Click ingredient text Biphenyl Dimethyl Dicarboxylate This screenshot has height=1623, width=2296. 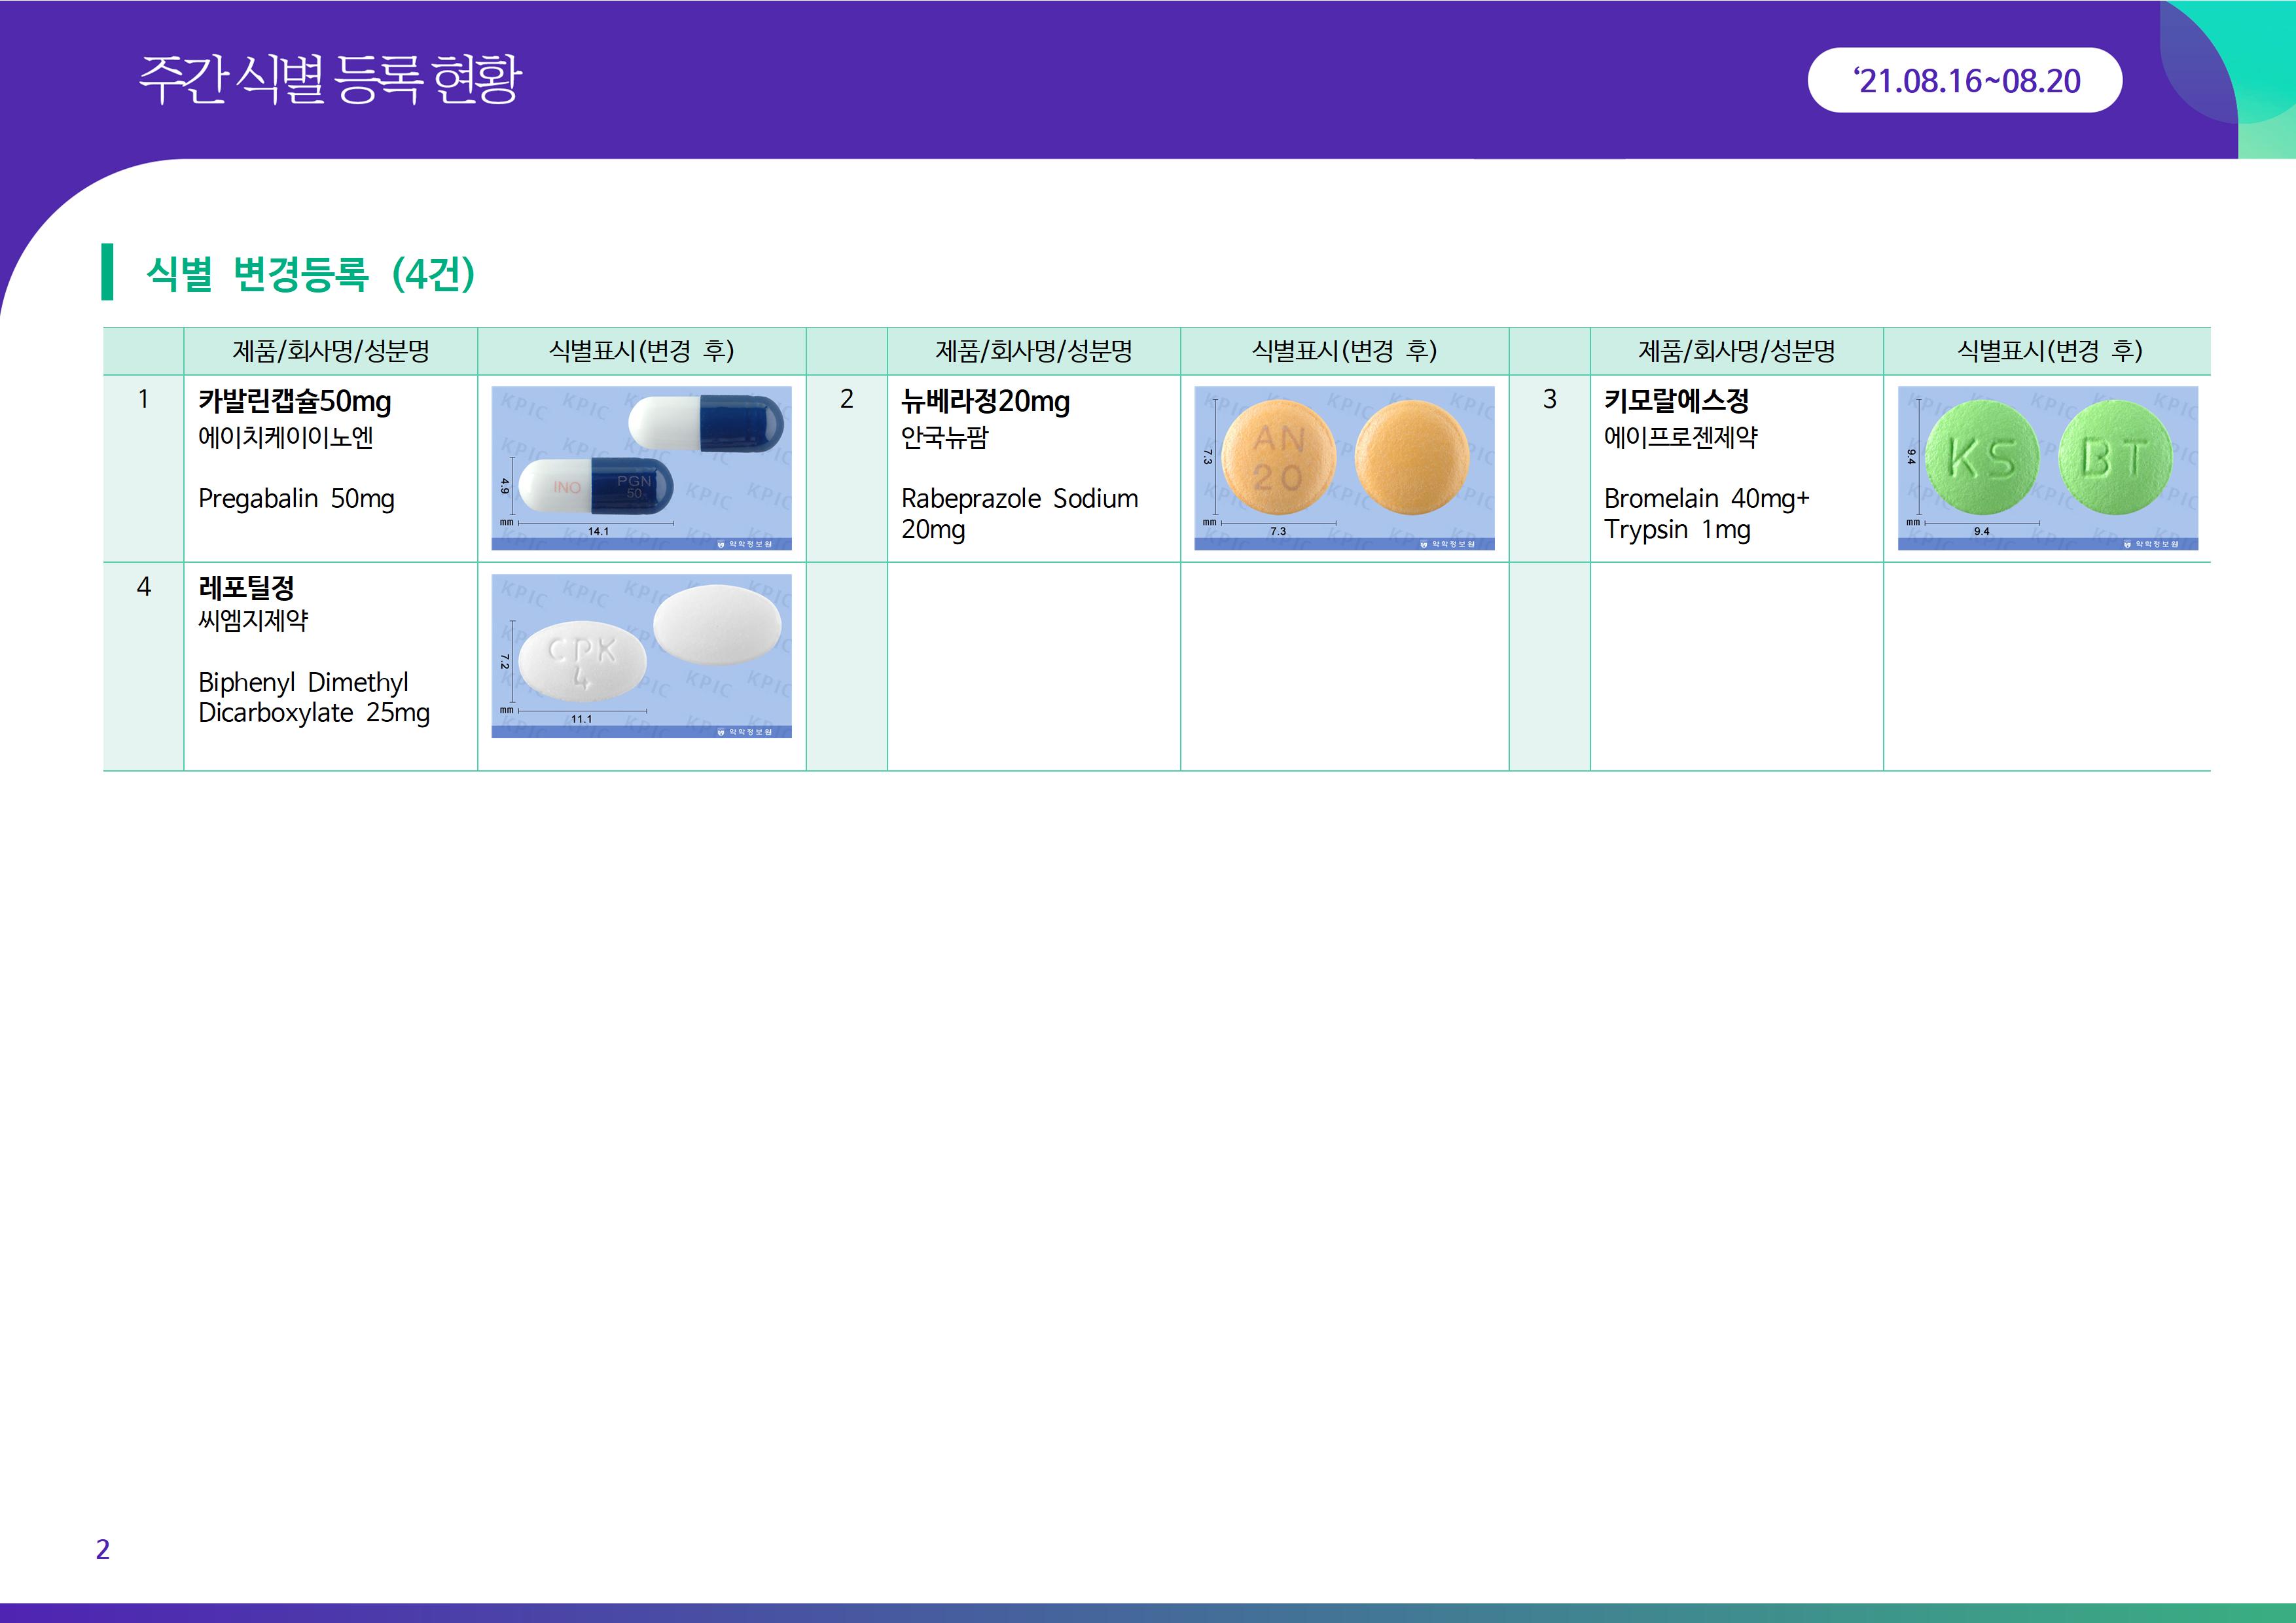(x=313, y=697)
